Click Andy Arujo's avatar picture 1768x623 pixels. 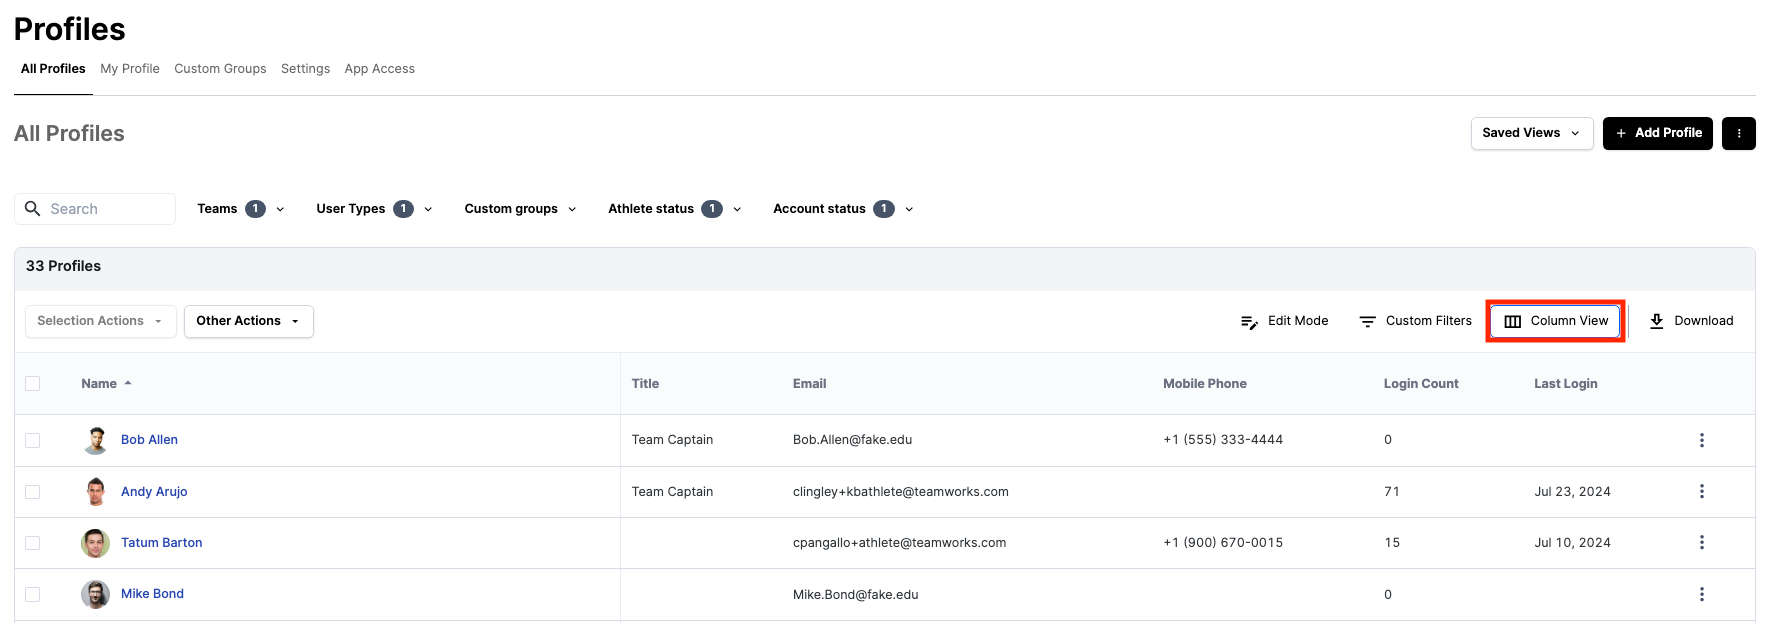95,491
